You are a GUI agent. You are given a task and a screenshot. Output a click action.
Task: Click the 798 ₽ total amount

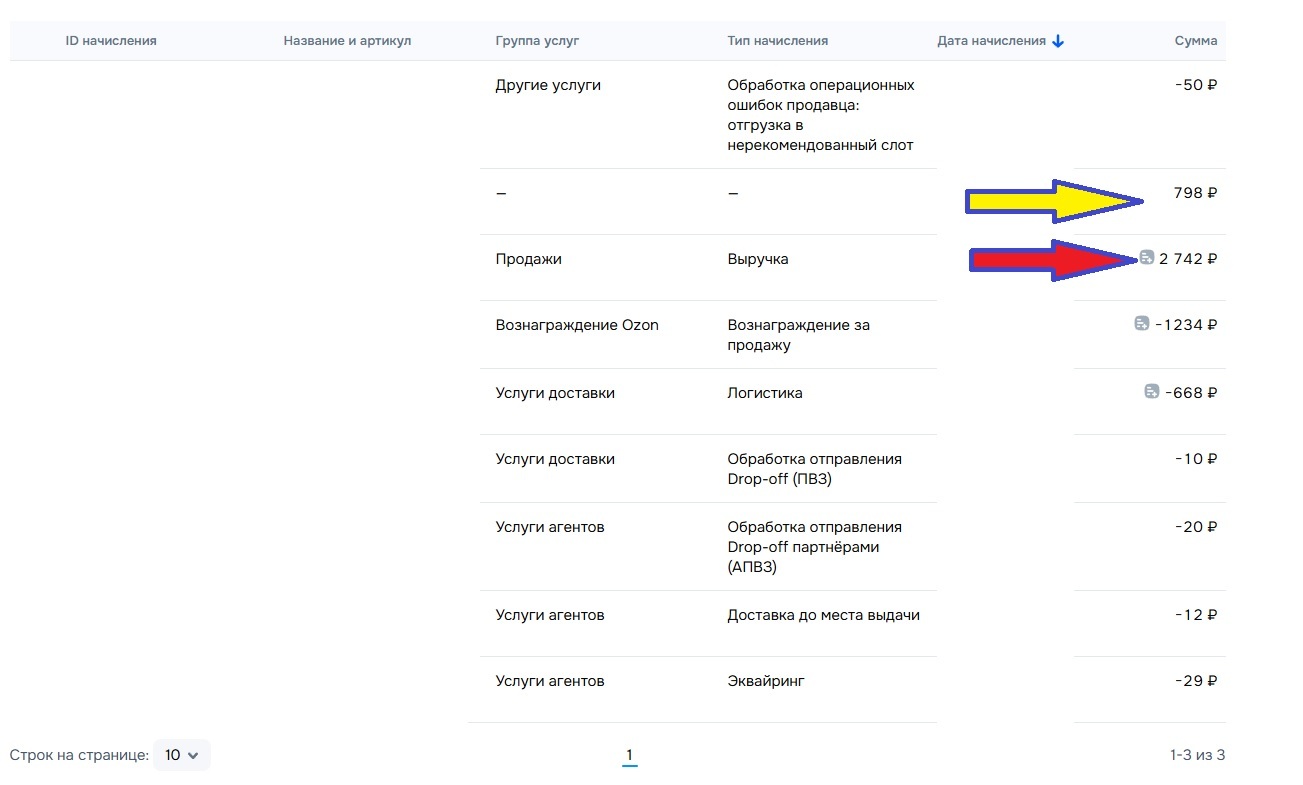[x=1194, y=193]
